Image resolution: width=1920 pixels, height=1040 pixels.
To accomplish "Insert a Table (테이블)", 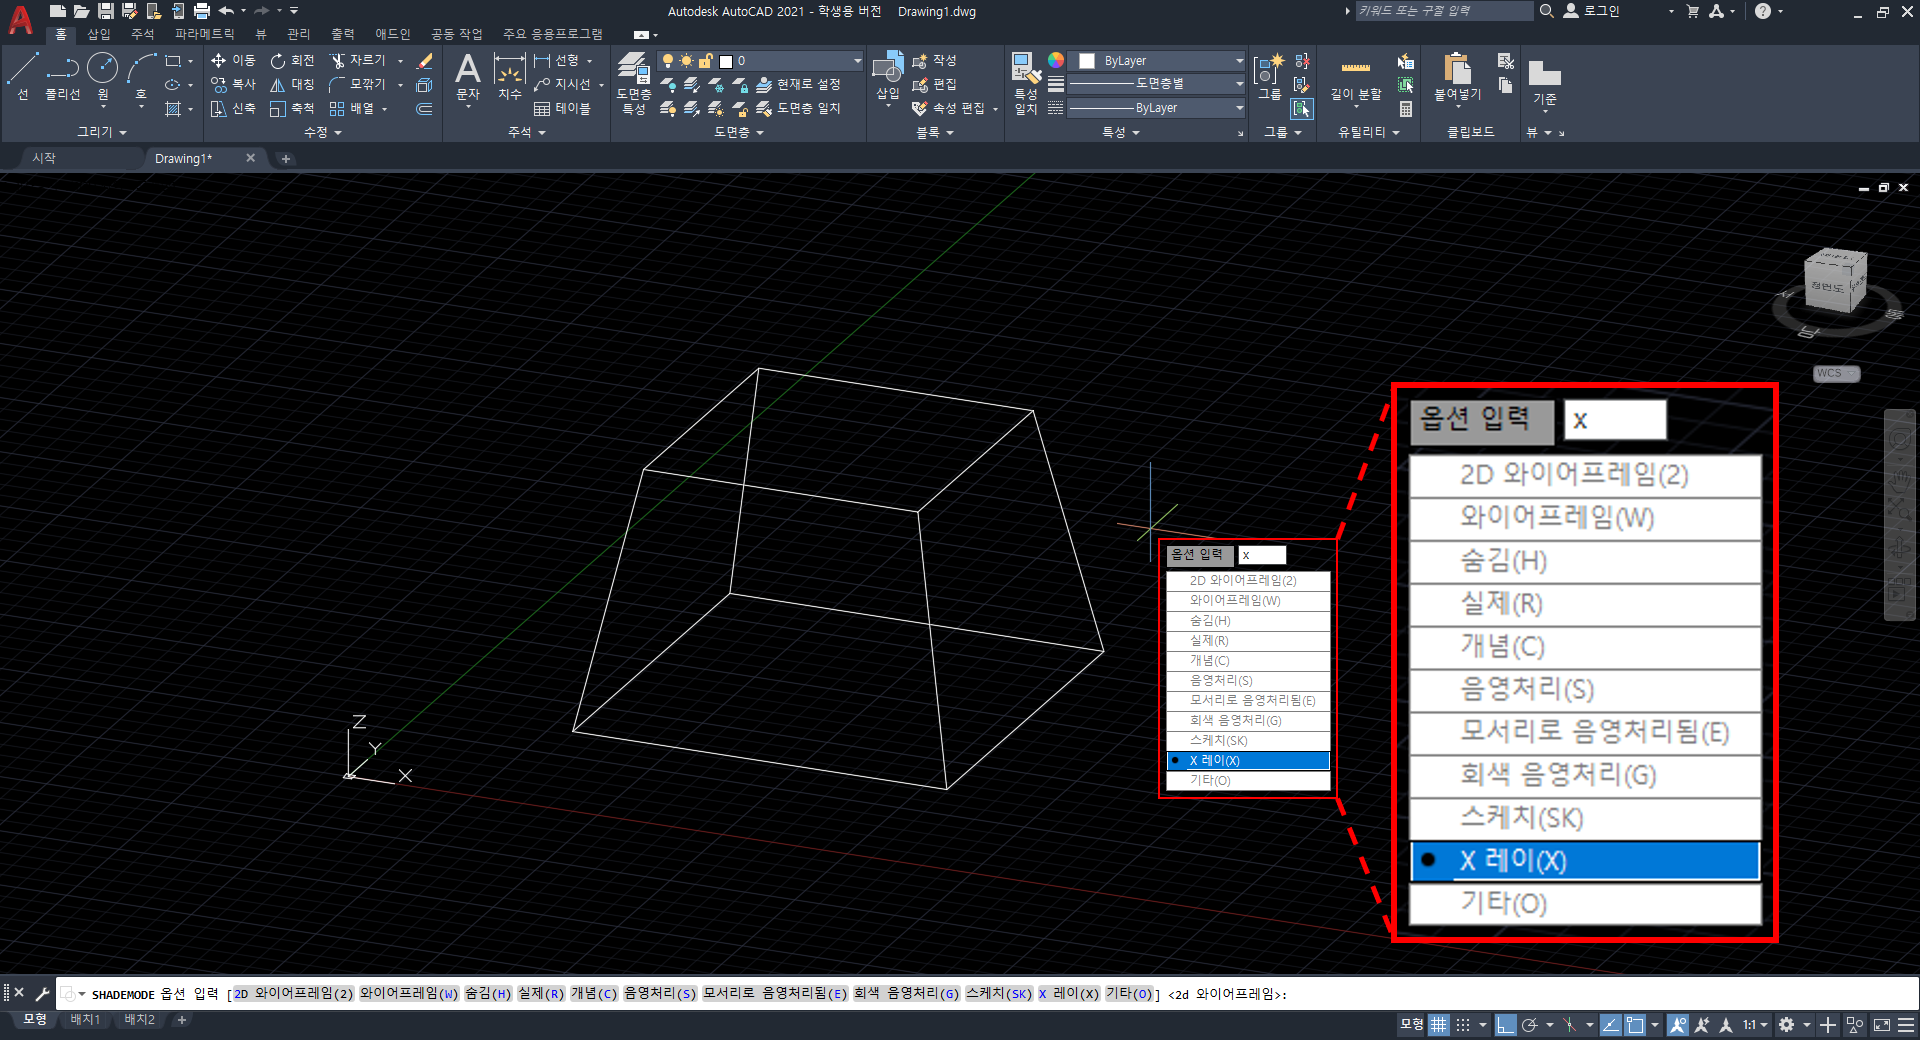I will tap(562, 108).
